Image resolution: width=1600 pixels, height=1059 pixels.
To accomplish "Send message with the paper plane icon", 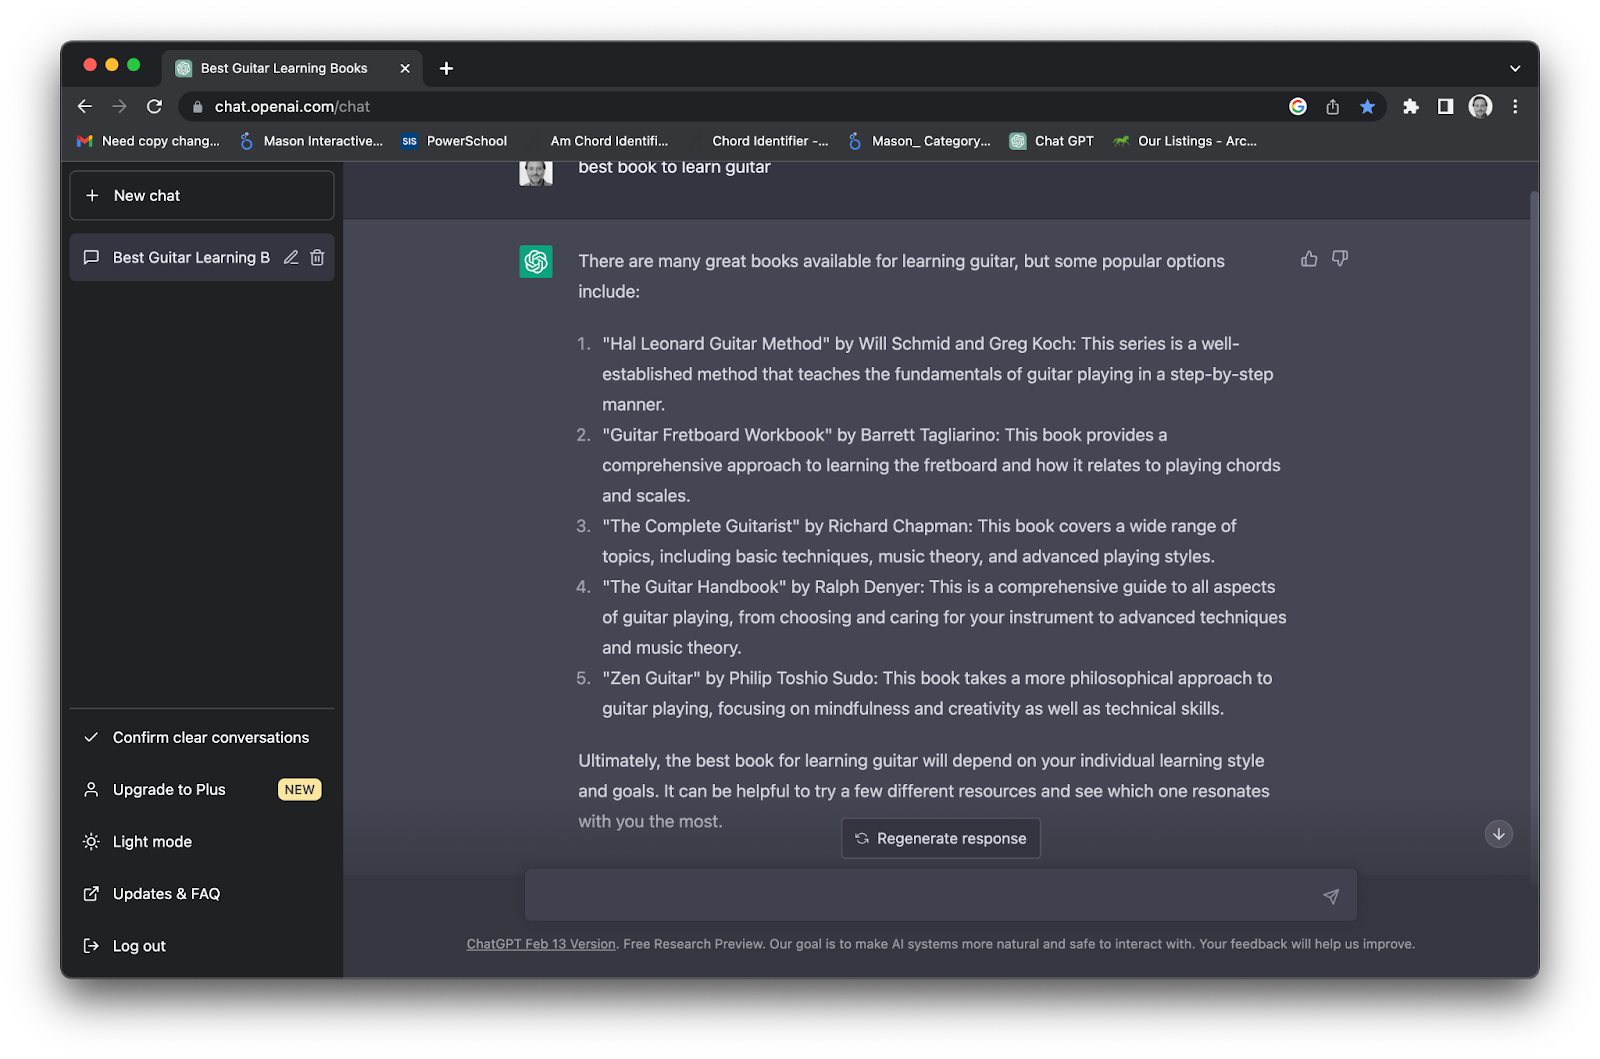I will click(x=1331, y=896).
